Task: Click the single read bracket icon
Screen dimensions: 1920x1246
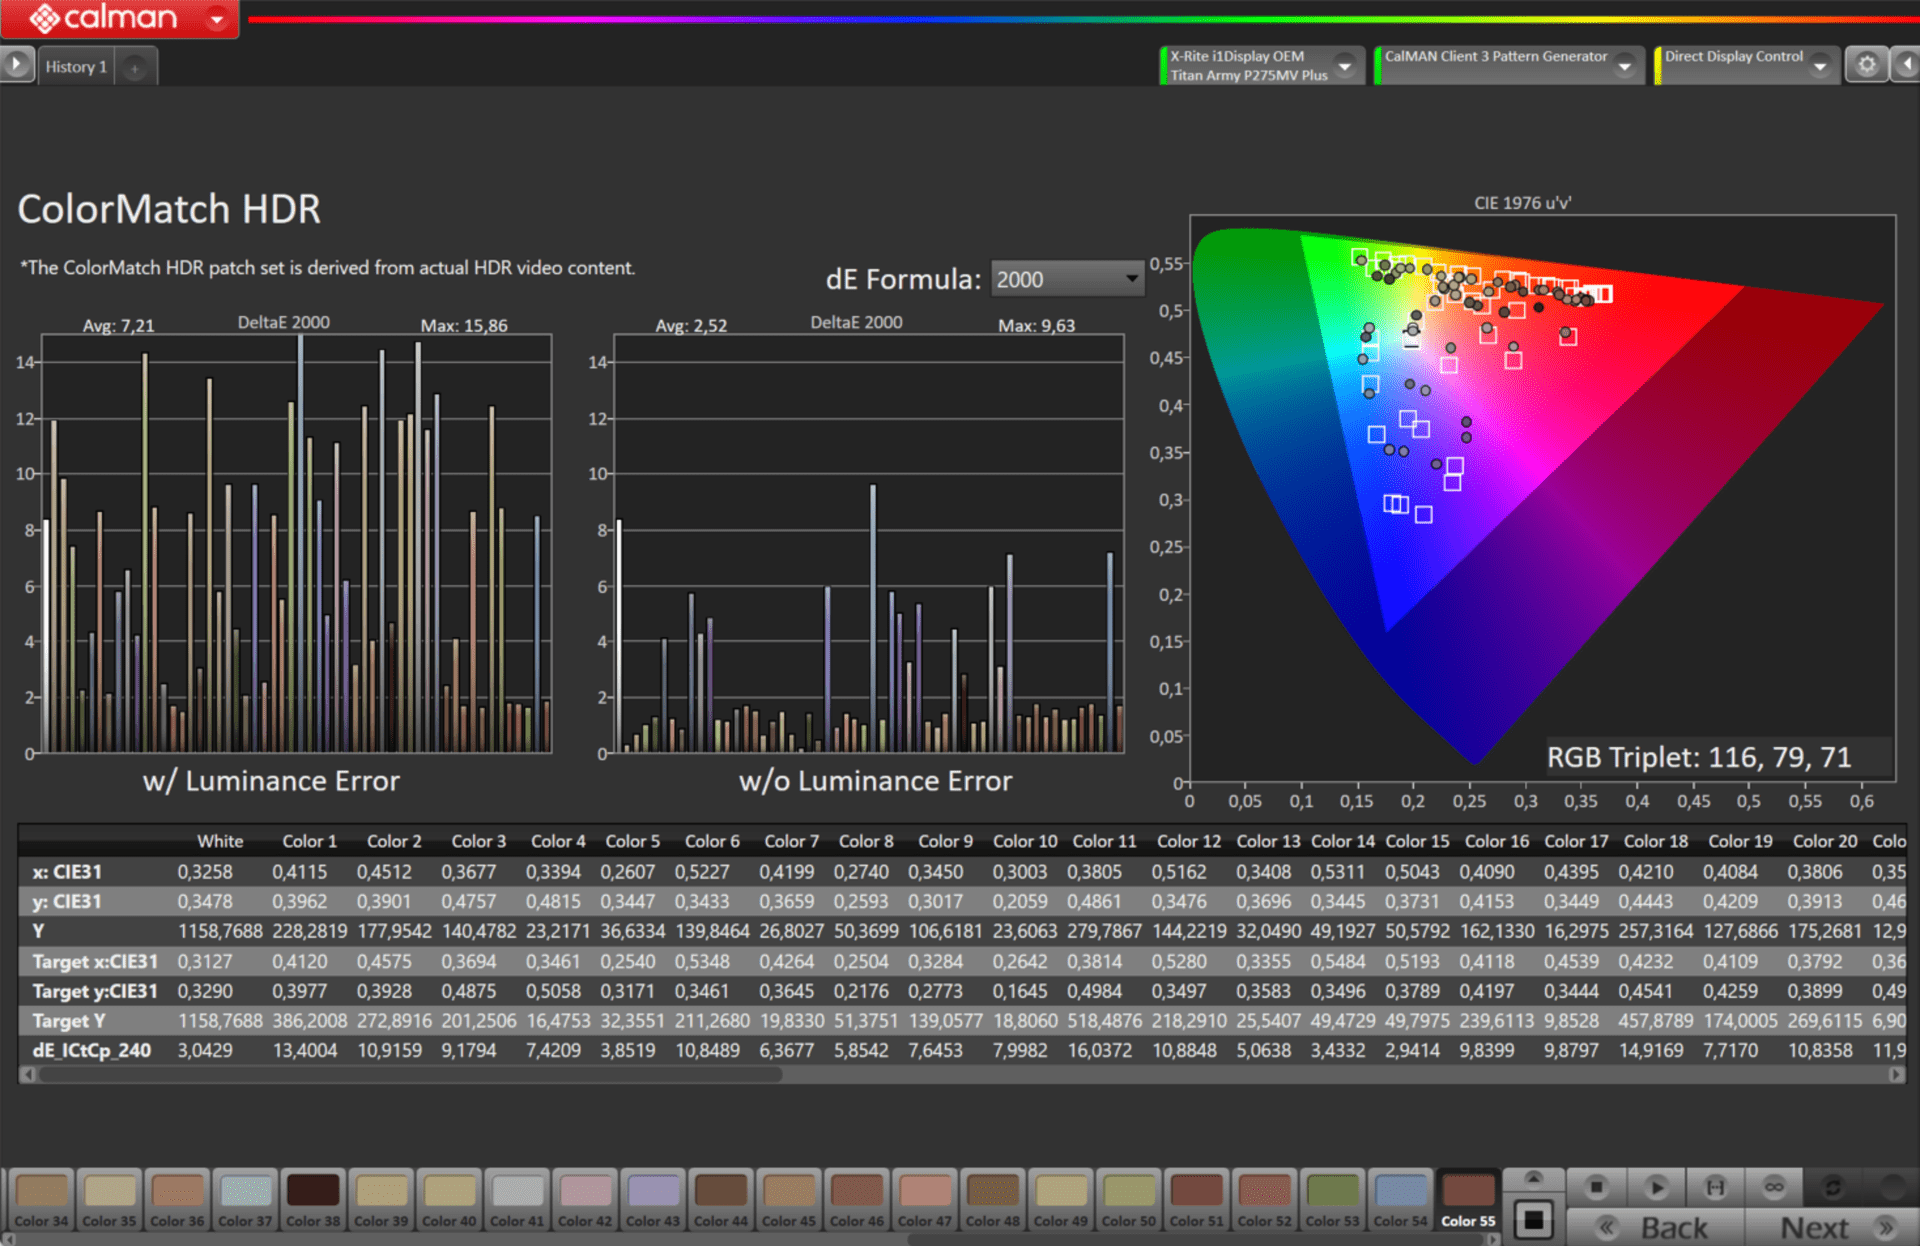Action: [1715, 1187]
